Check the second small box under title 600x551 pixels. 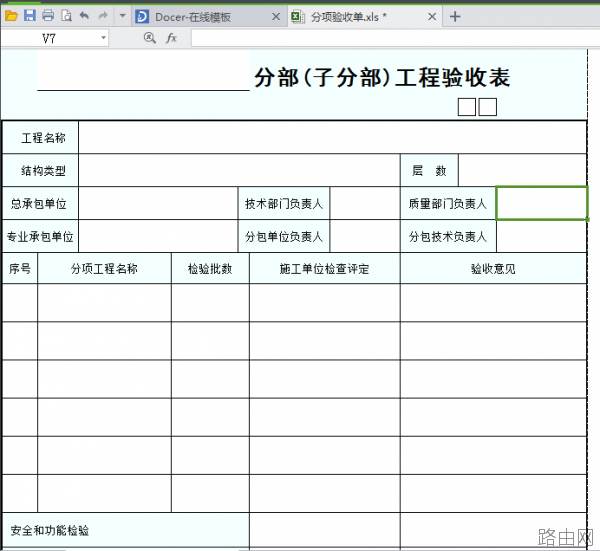pos(488,107)
